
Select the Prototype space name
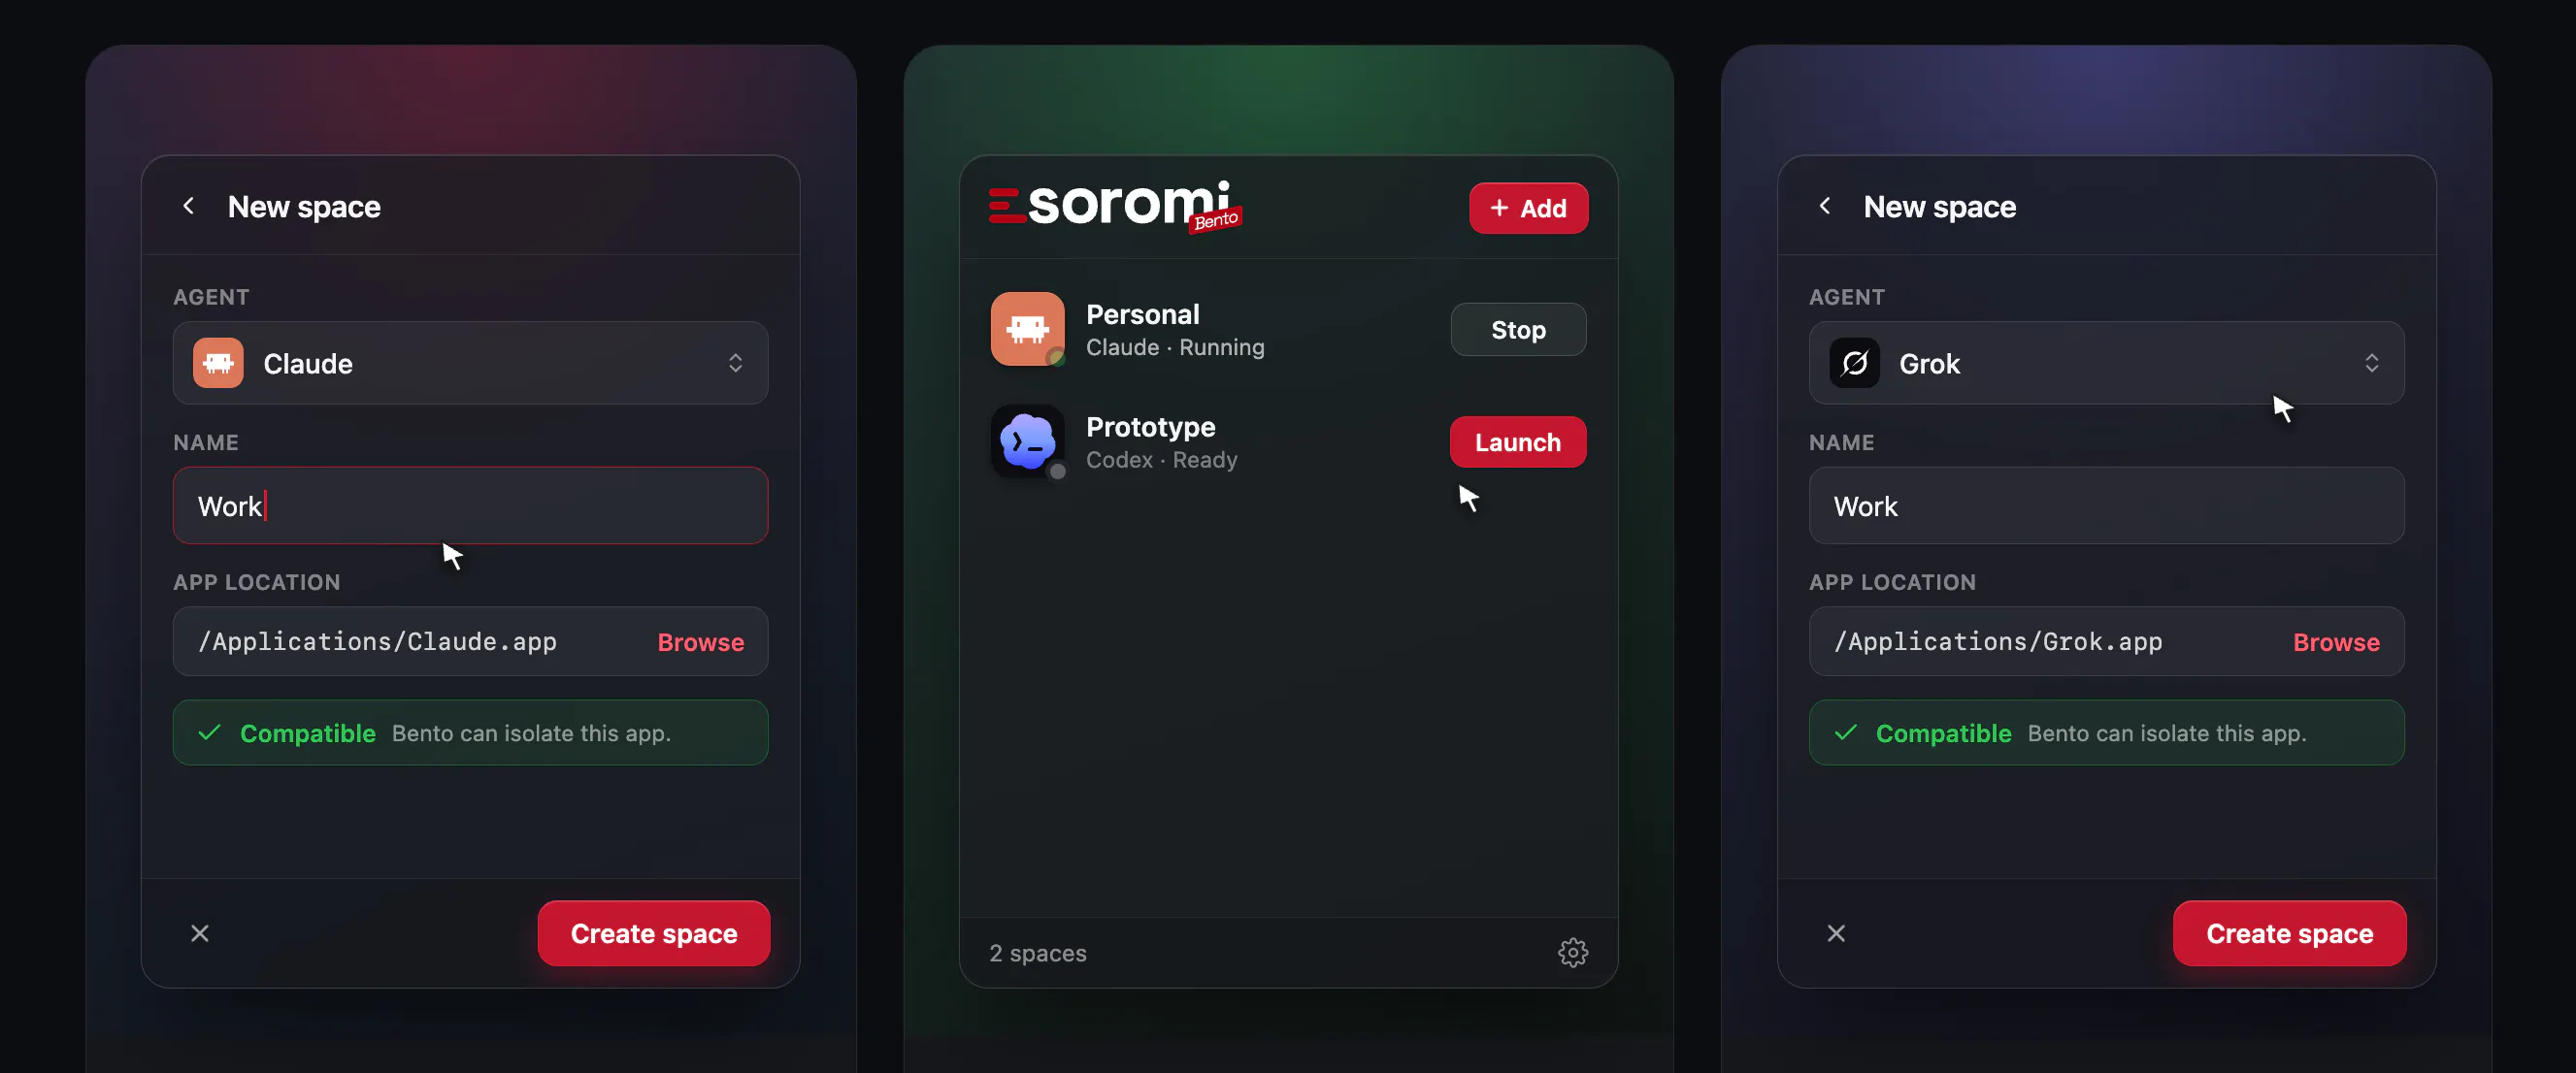pos(1150,427)
